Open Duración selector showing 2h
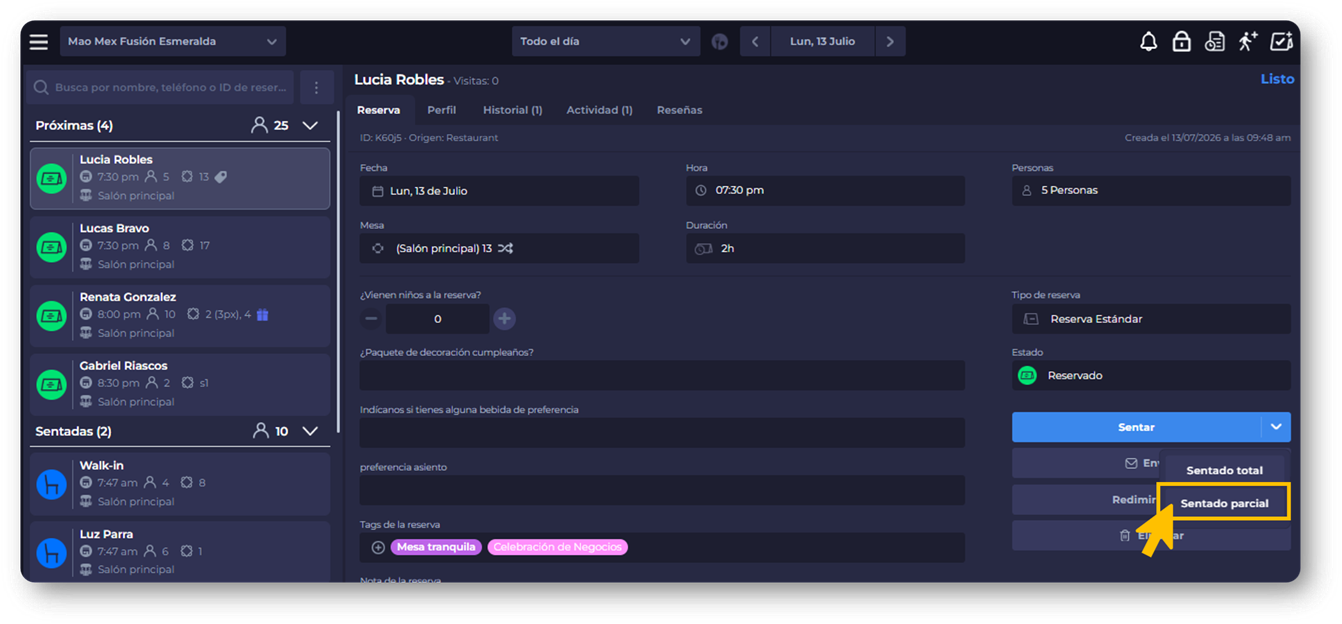1342x624 pixels. click(825, 248)
